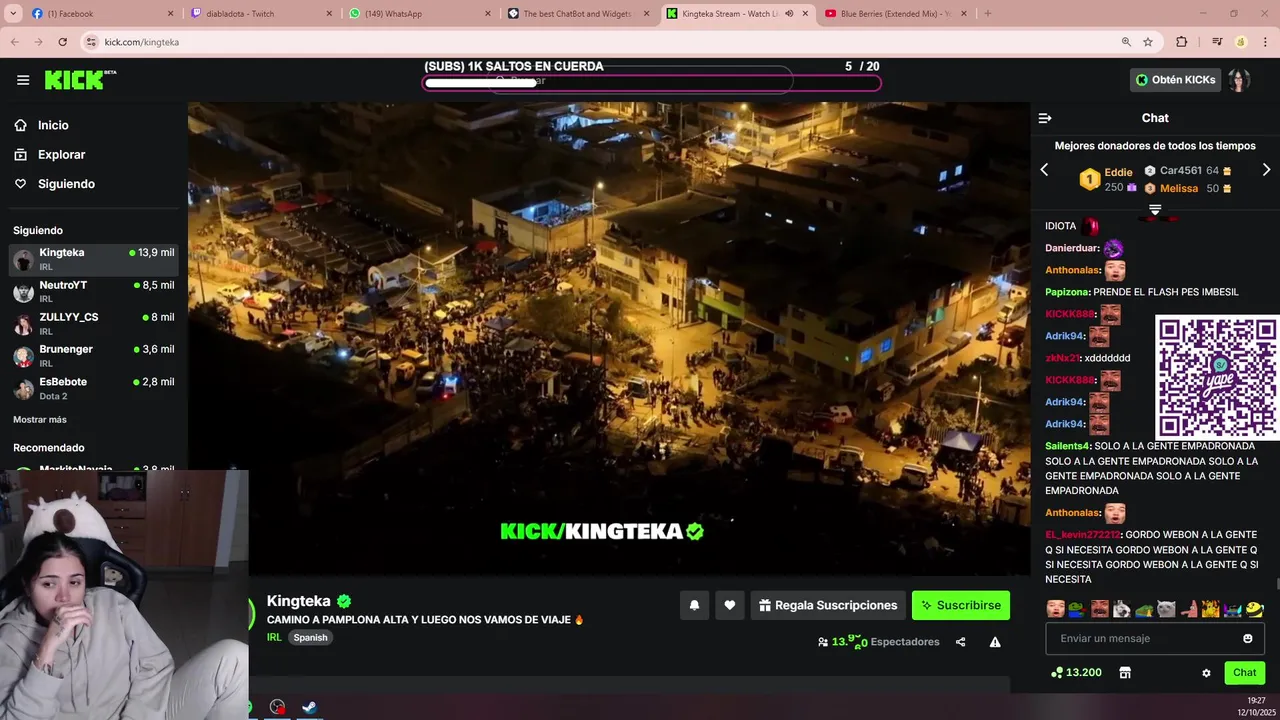The height and width of the screenshot is (720, 1280).
Task: Collapse the top donors leaderboard
Action: [1155, 210]
